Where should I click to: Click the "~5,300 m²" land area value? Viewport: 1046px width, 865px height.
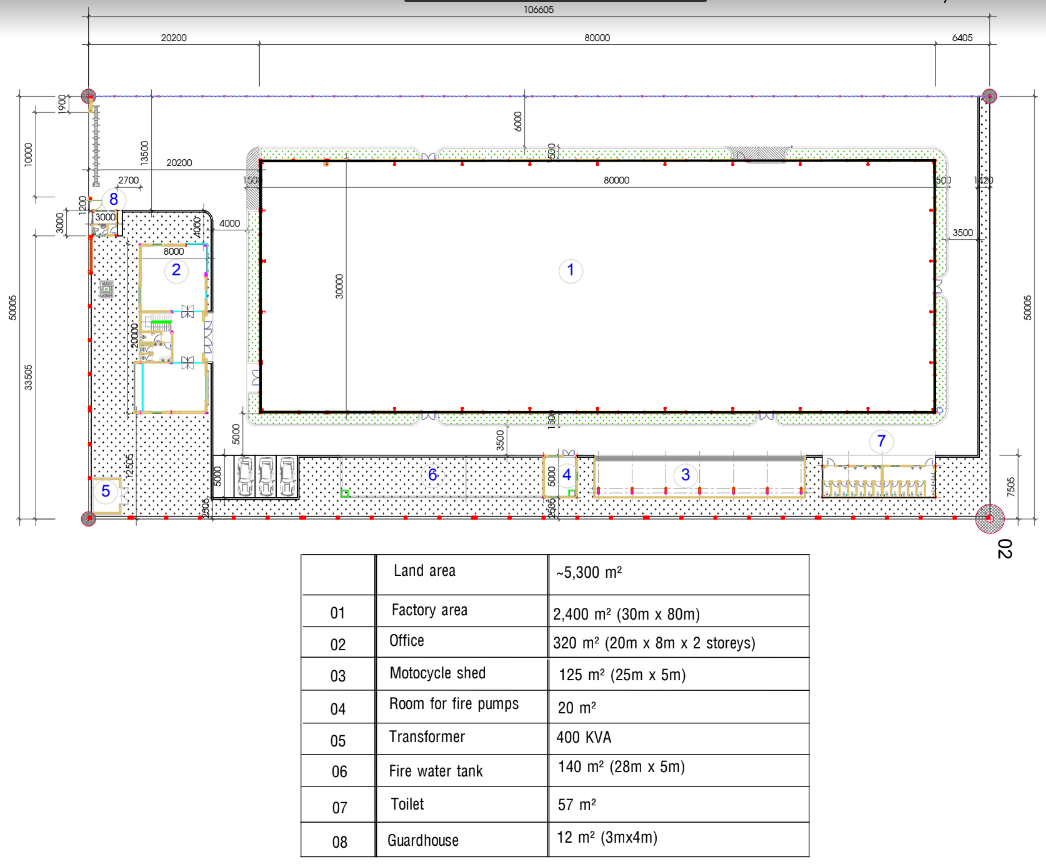(589, 574)
